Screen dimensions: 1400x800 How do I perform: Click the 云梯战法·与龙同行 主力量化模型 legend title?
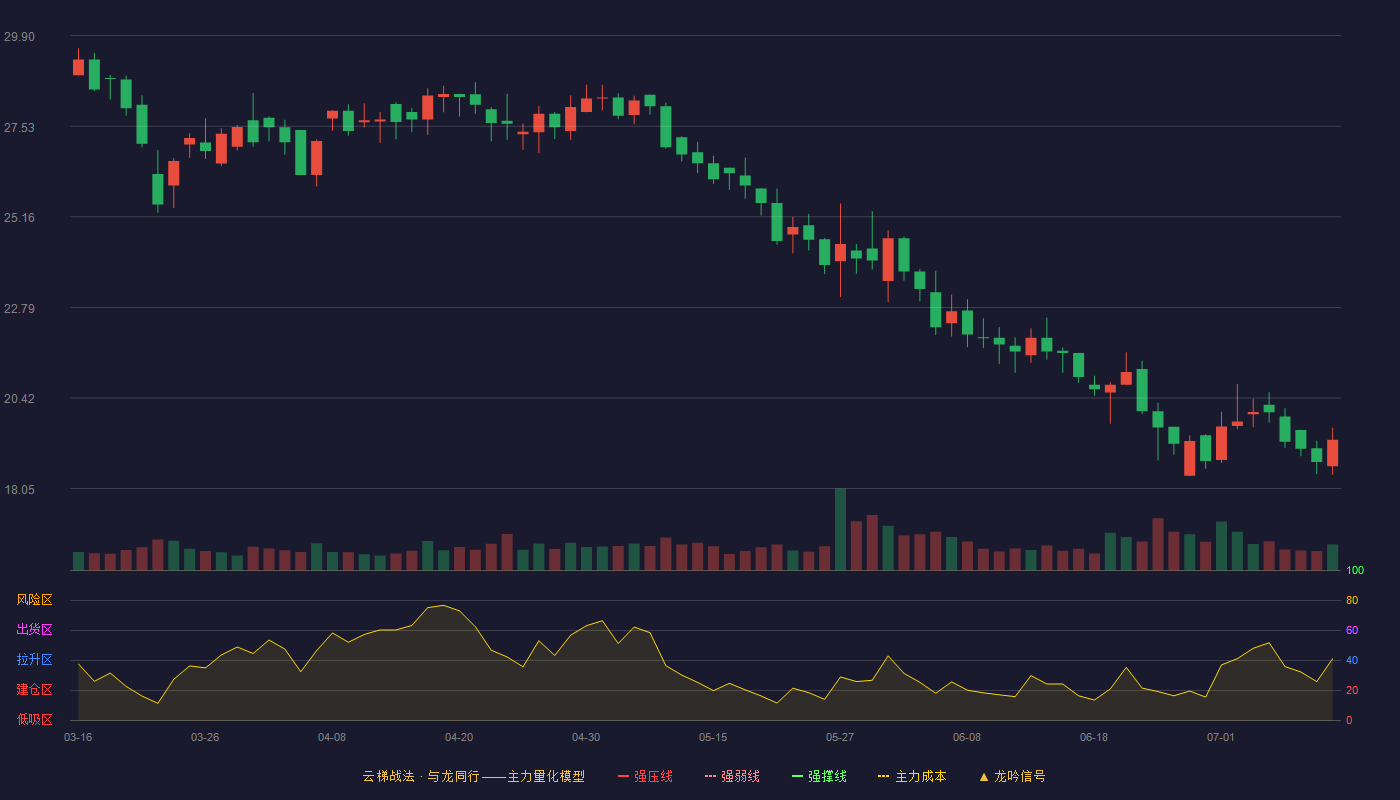[474, 776]
